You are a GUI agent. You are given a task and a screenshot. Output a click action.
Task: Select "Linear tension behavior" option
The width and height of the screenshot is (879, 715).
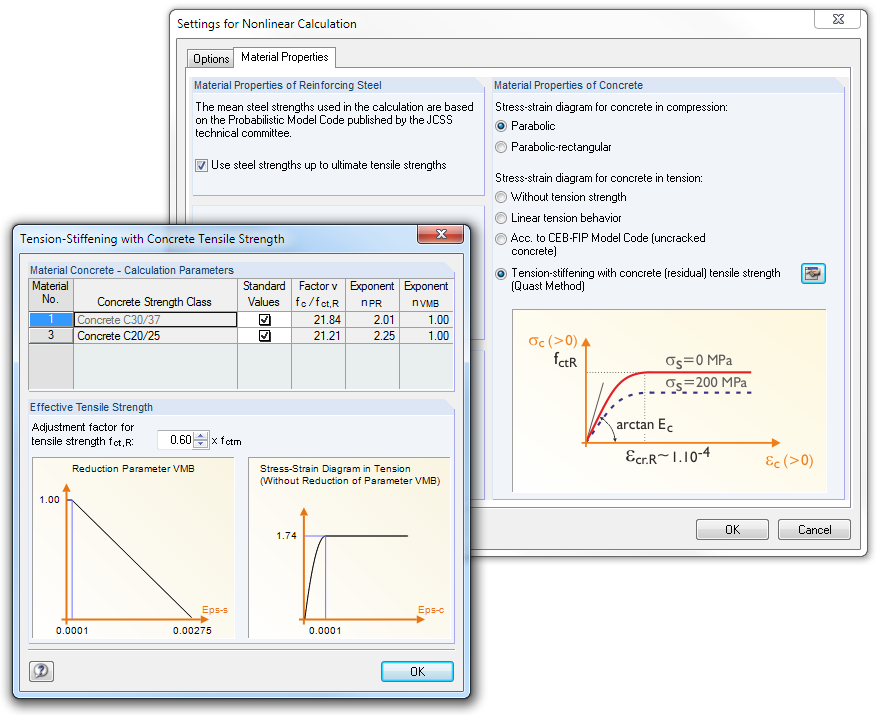click(x=500, y=217)
